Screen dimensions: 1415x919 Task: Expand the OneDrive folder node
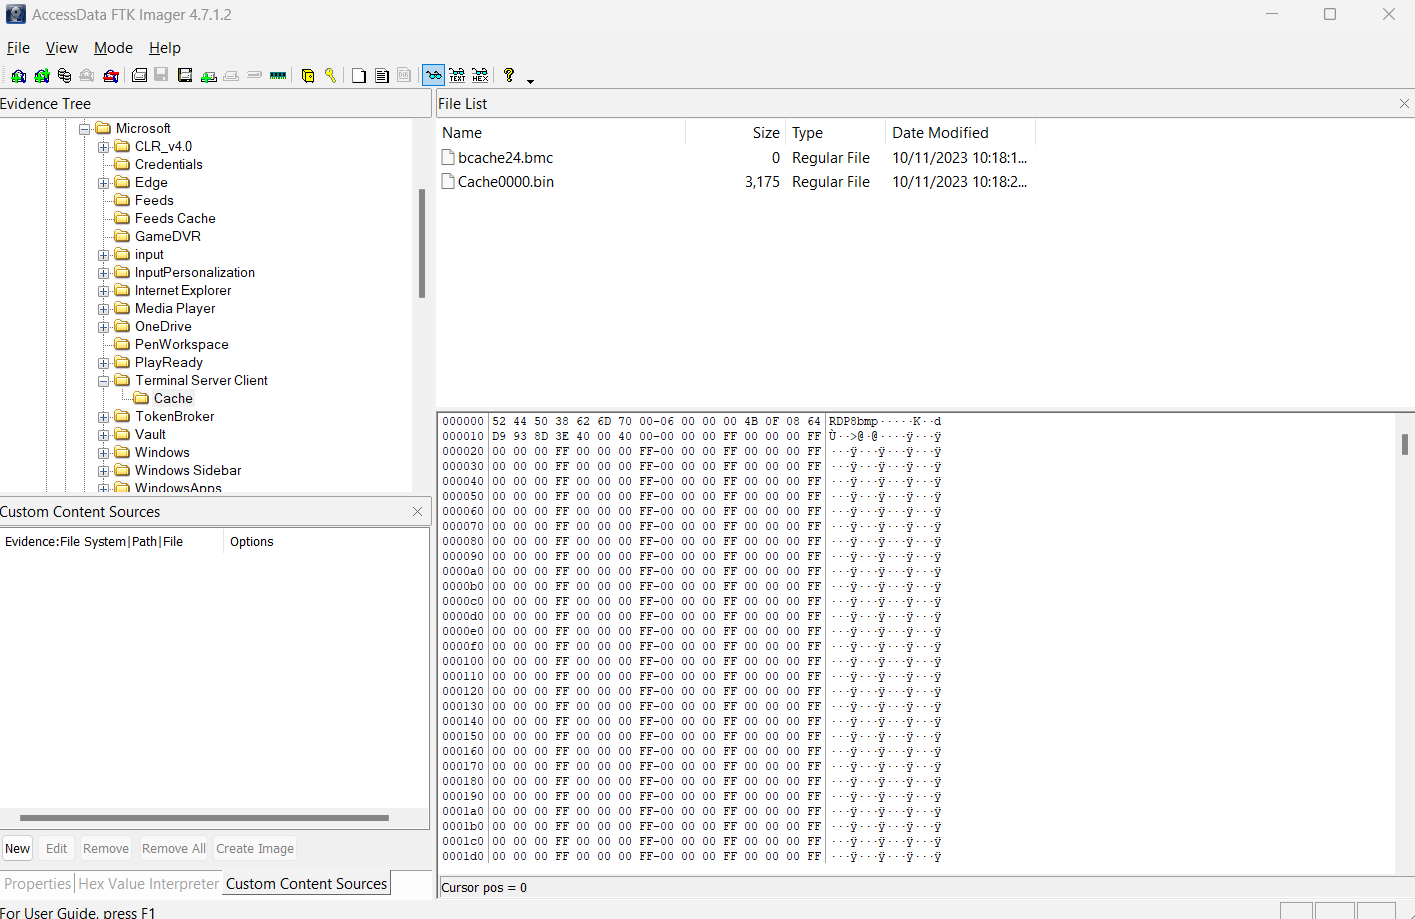(x=104, y=327)
